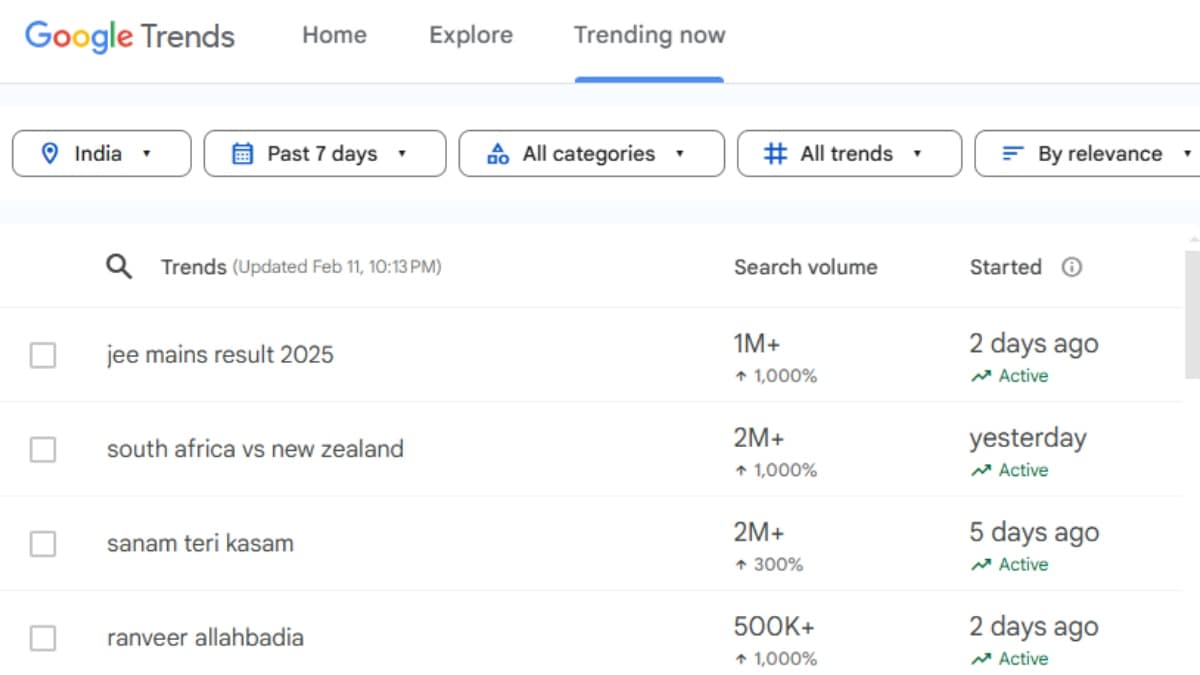This screenshot has height=675, width=1200.
Task: Tick the checkbox beside ranveer allahbadia
Action: click(x=42, y=637)
